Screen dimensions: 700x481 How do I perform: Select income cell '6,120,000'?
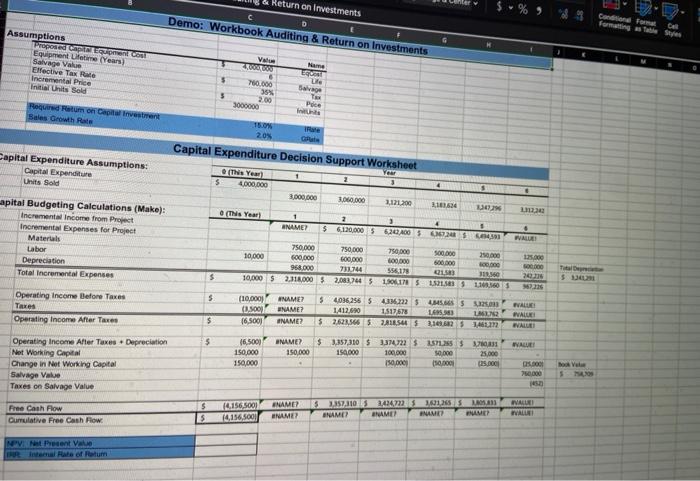350,229
